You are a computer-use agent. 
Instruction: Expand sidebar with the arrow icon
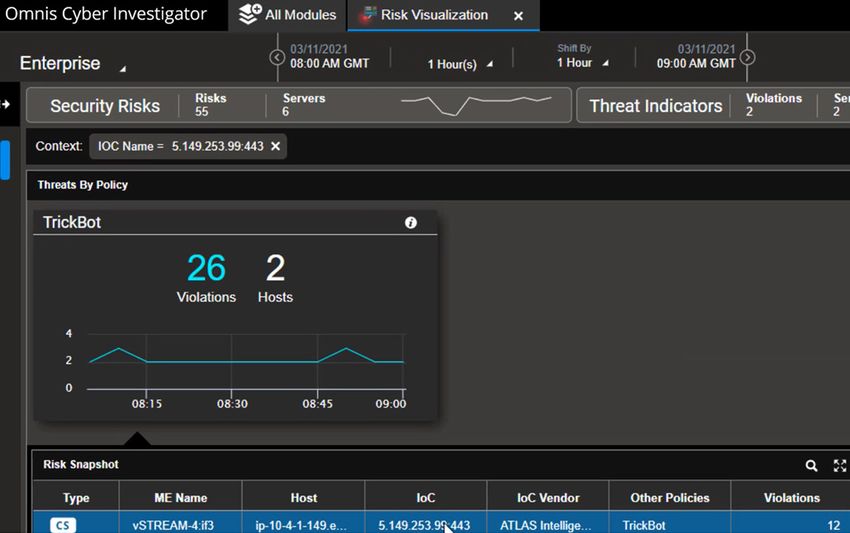point(6,104)
